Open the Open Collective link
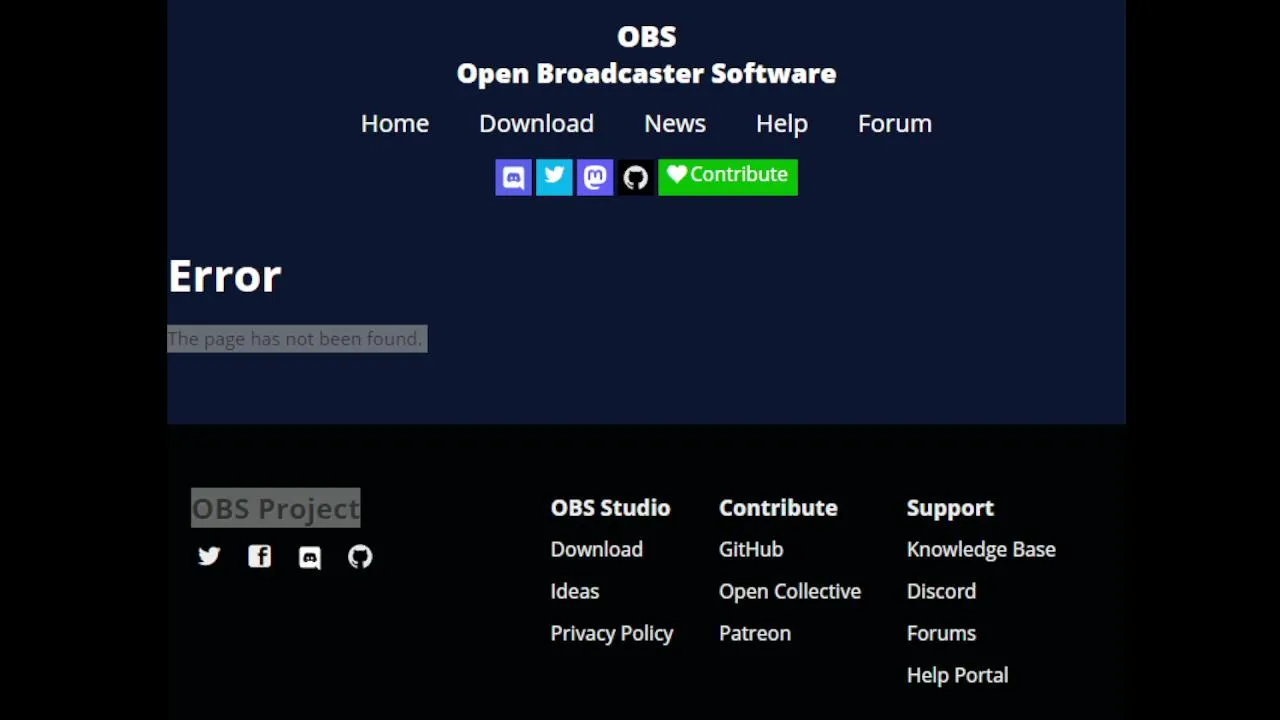This screenshot has height=720, width=1280. (790, 591)
